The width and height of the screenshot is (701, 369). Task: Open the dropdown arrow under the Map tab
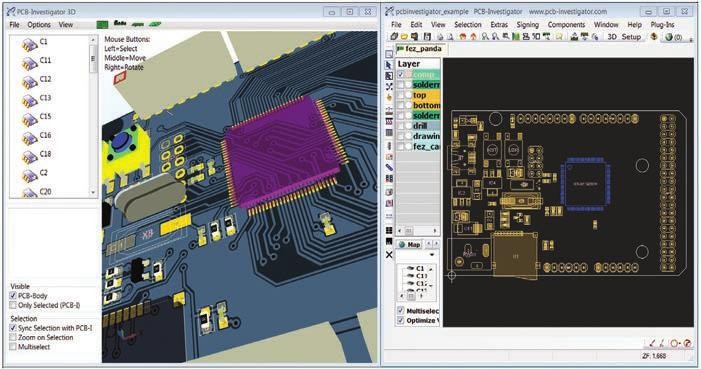432,255
